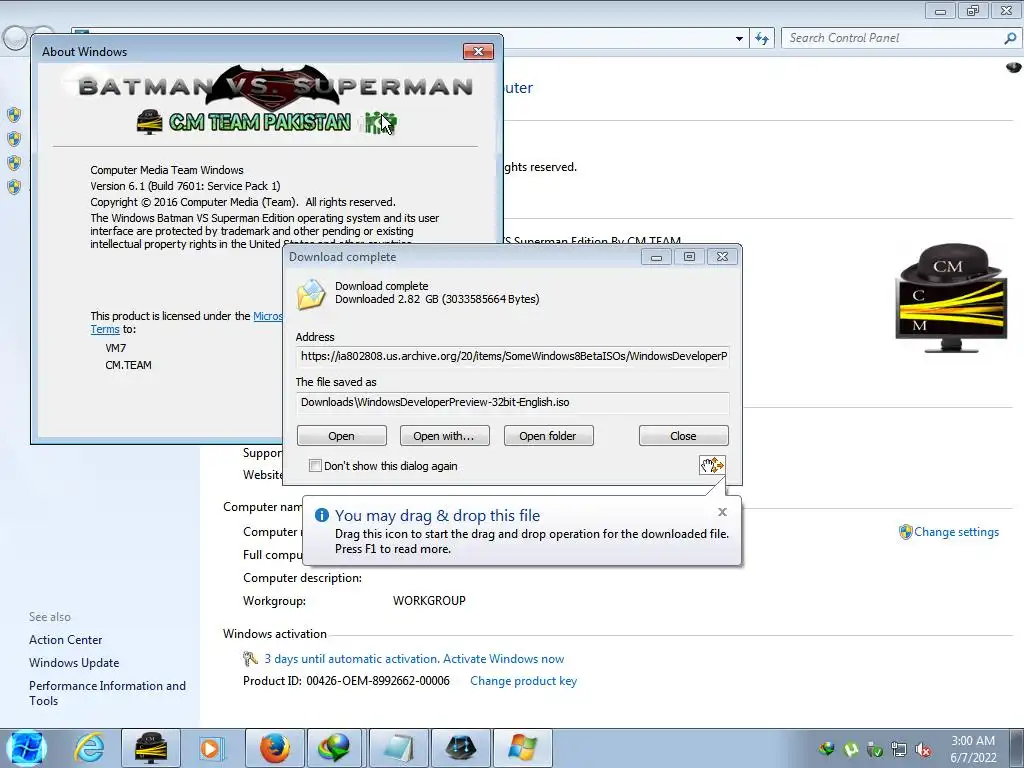Click the CM Team monitor logo
Screen dimensions: 1024x768
click(951, 298)
